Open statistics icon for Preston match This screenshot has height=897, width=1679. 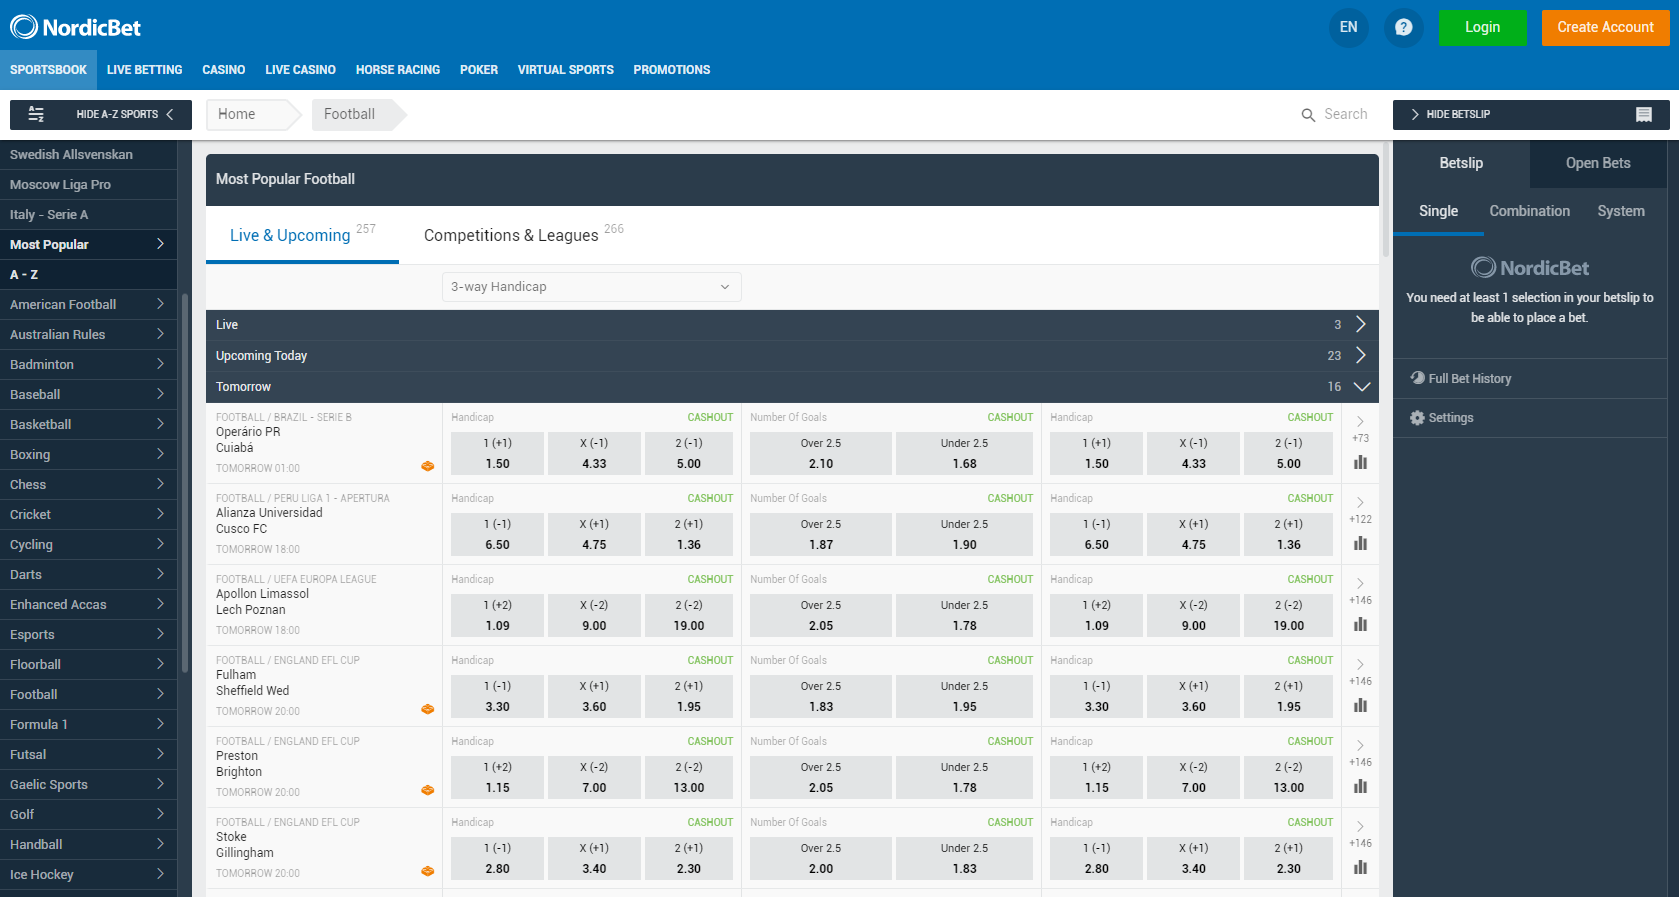click(1360, 786)
